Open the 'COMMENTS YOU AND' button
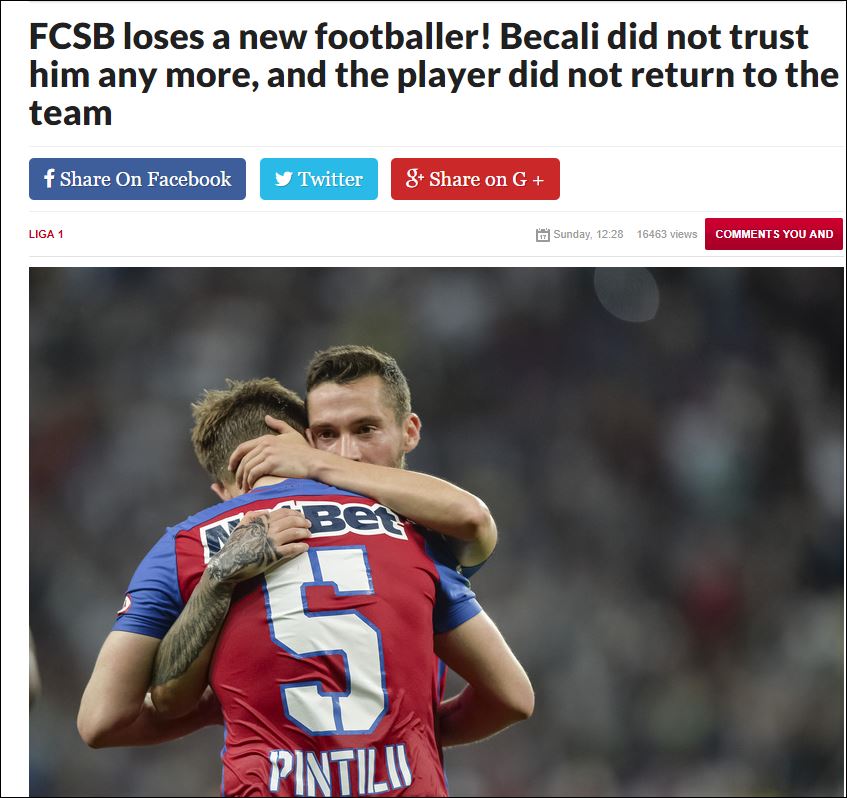The width and height of the screenshot is (847, 798). coord(774,234)
